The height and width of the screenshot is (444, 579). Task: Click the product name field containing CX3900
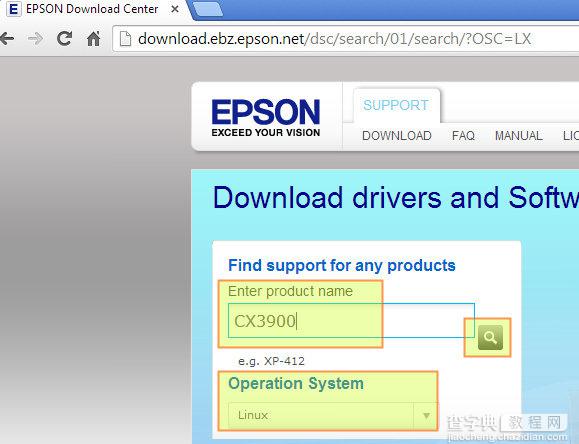pyautogui.click(x=351, y=321)
